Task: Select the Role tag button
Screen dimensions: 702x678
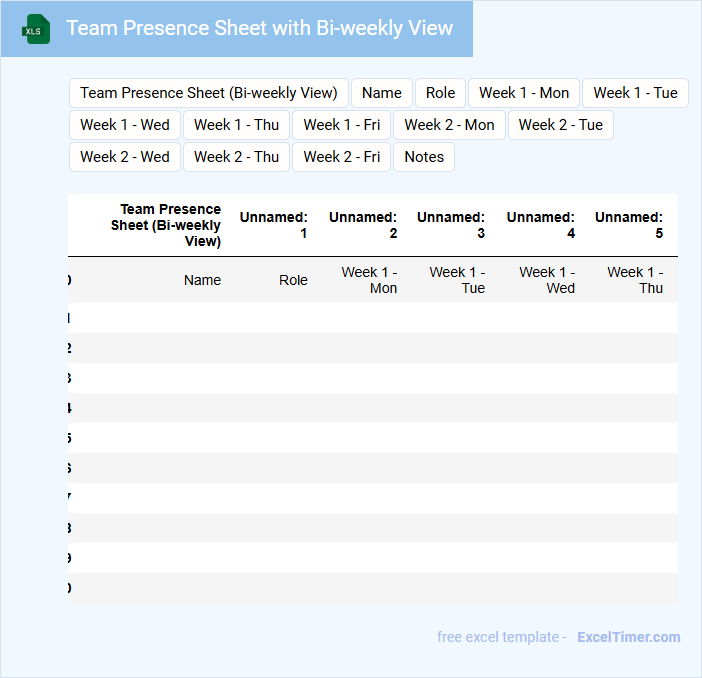Action: click(x=440, y=93)
